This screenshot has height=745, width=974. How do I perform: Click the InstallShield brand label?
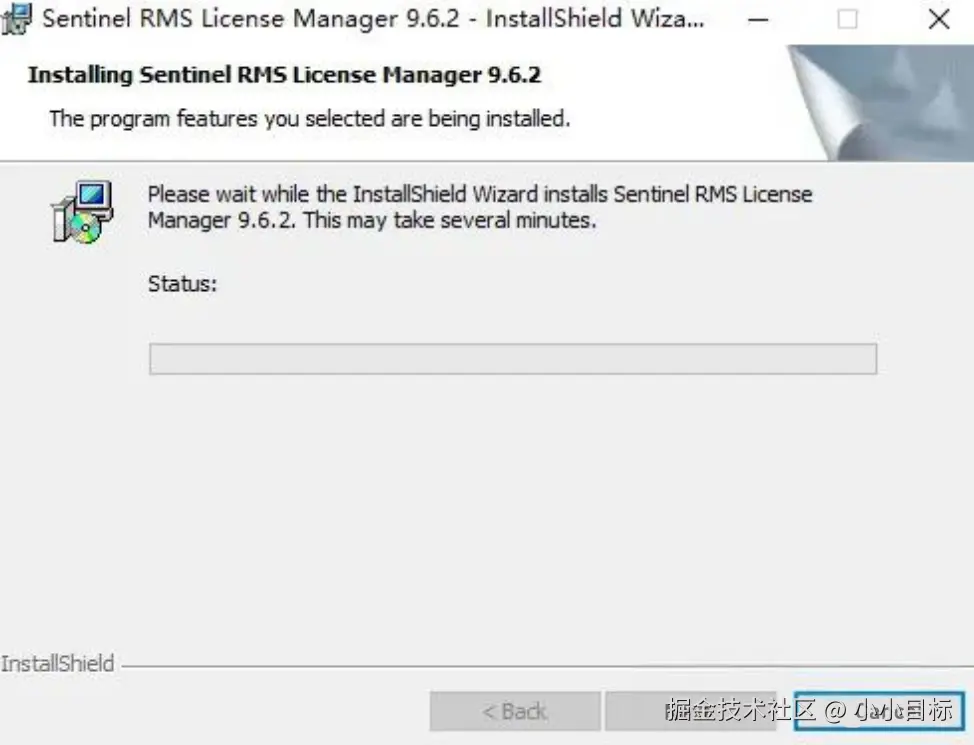point(57,664)
